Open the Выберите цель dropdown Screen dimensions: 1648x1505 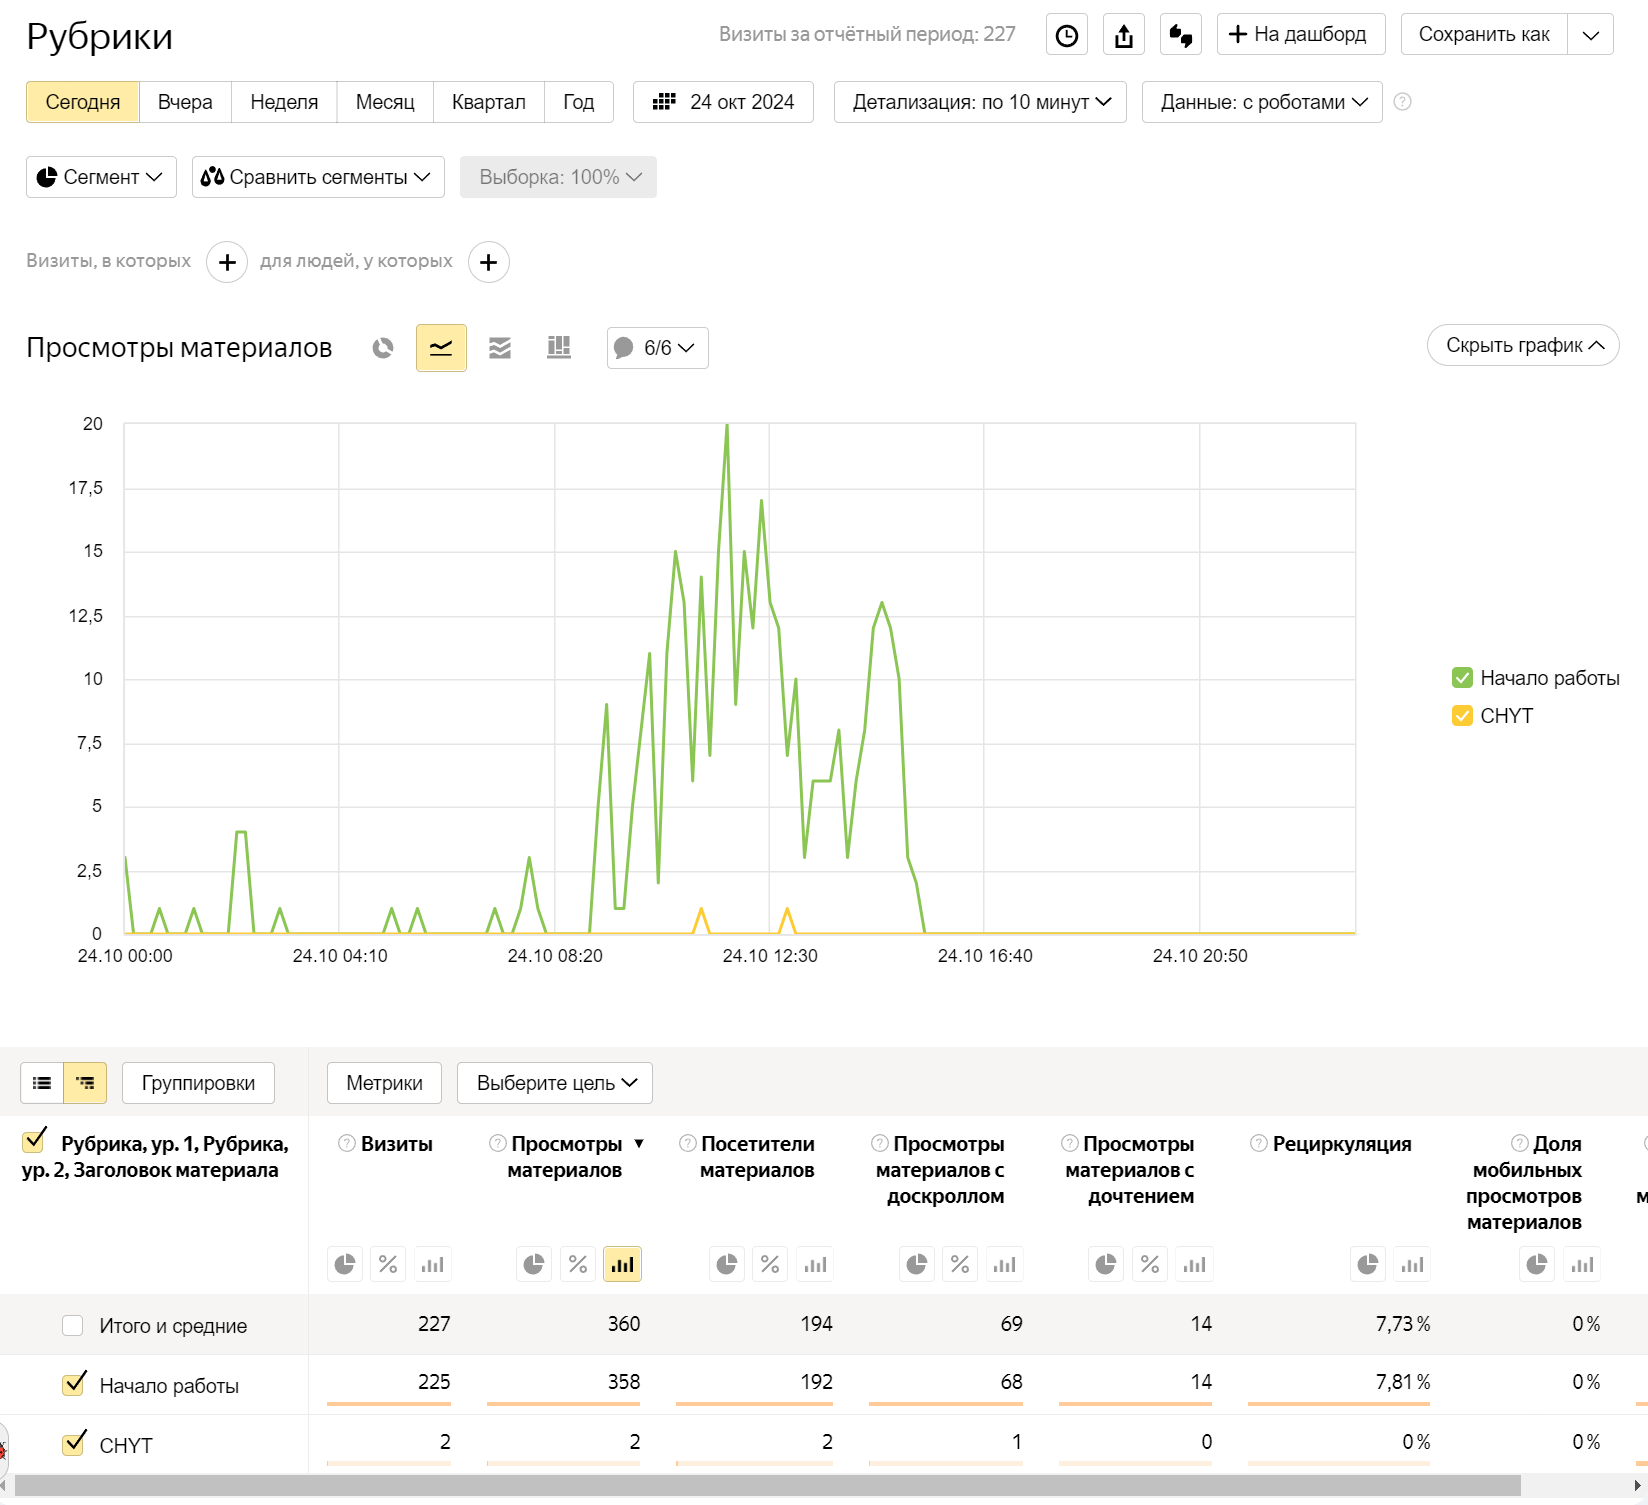pos(555,1083)
